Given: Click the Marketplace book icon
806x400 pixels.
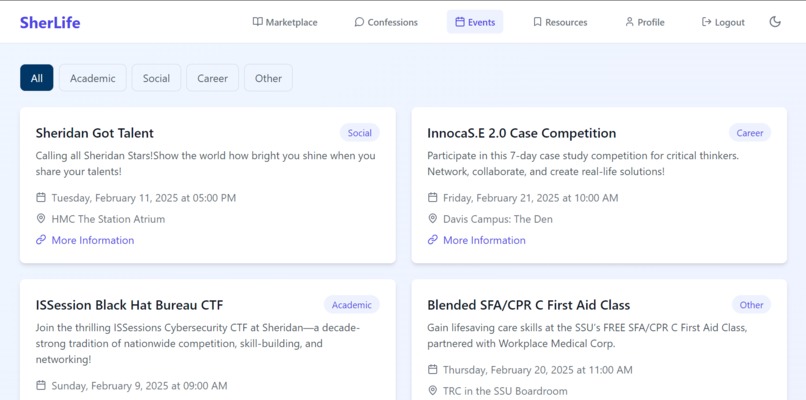Looking at the screenshot, I should pyautogui.click(x=258, y=22).
